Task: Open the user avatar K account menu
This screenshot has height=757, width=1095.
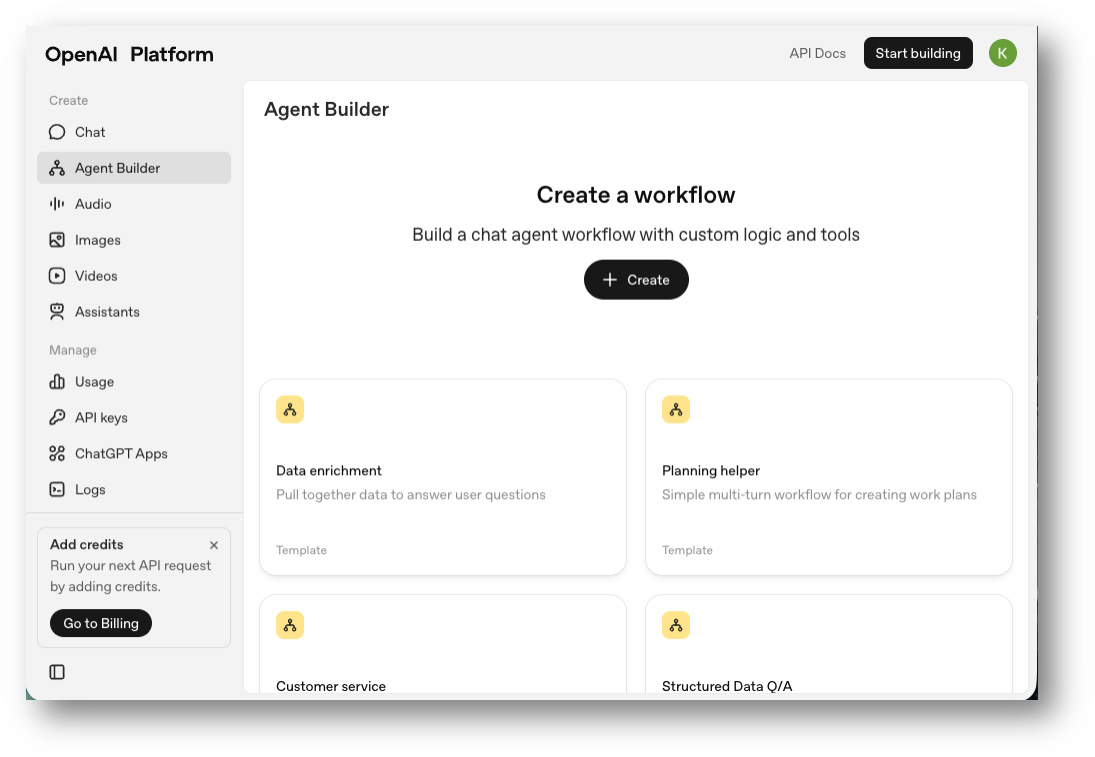Action: (1002, 53)
